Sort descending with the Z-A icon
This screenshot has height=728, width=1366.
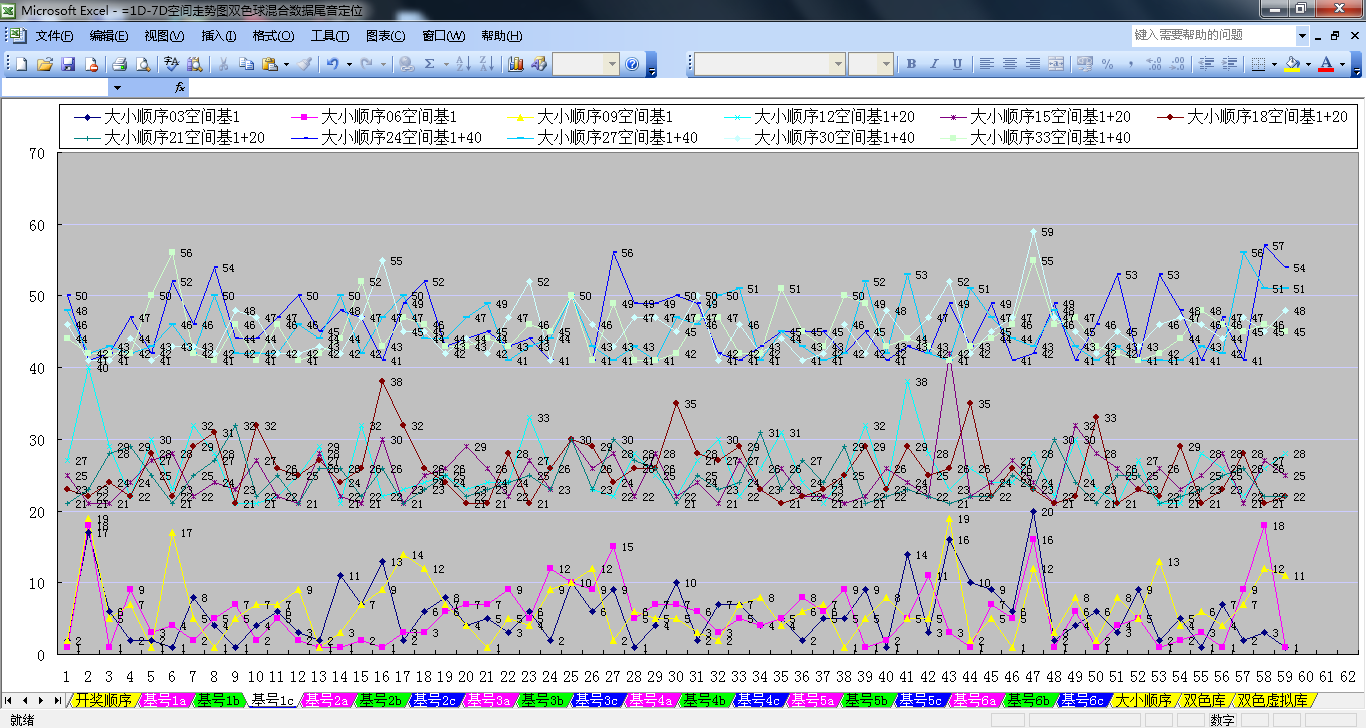[x=486, y=64]
